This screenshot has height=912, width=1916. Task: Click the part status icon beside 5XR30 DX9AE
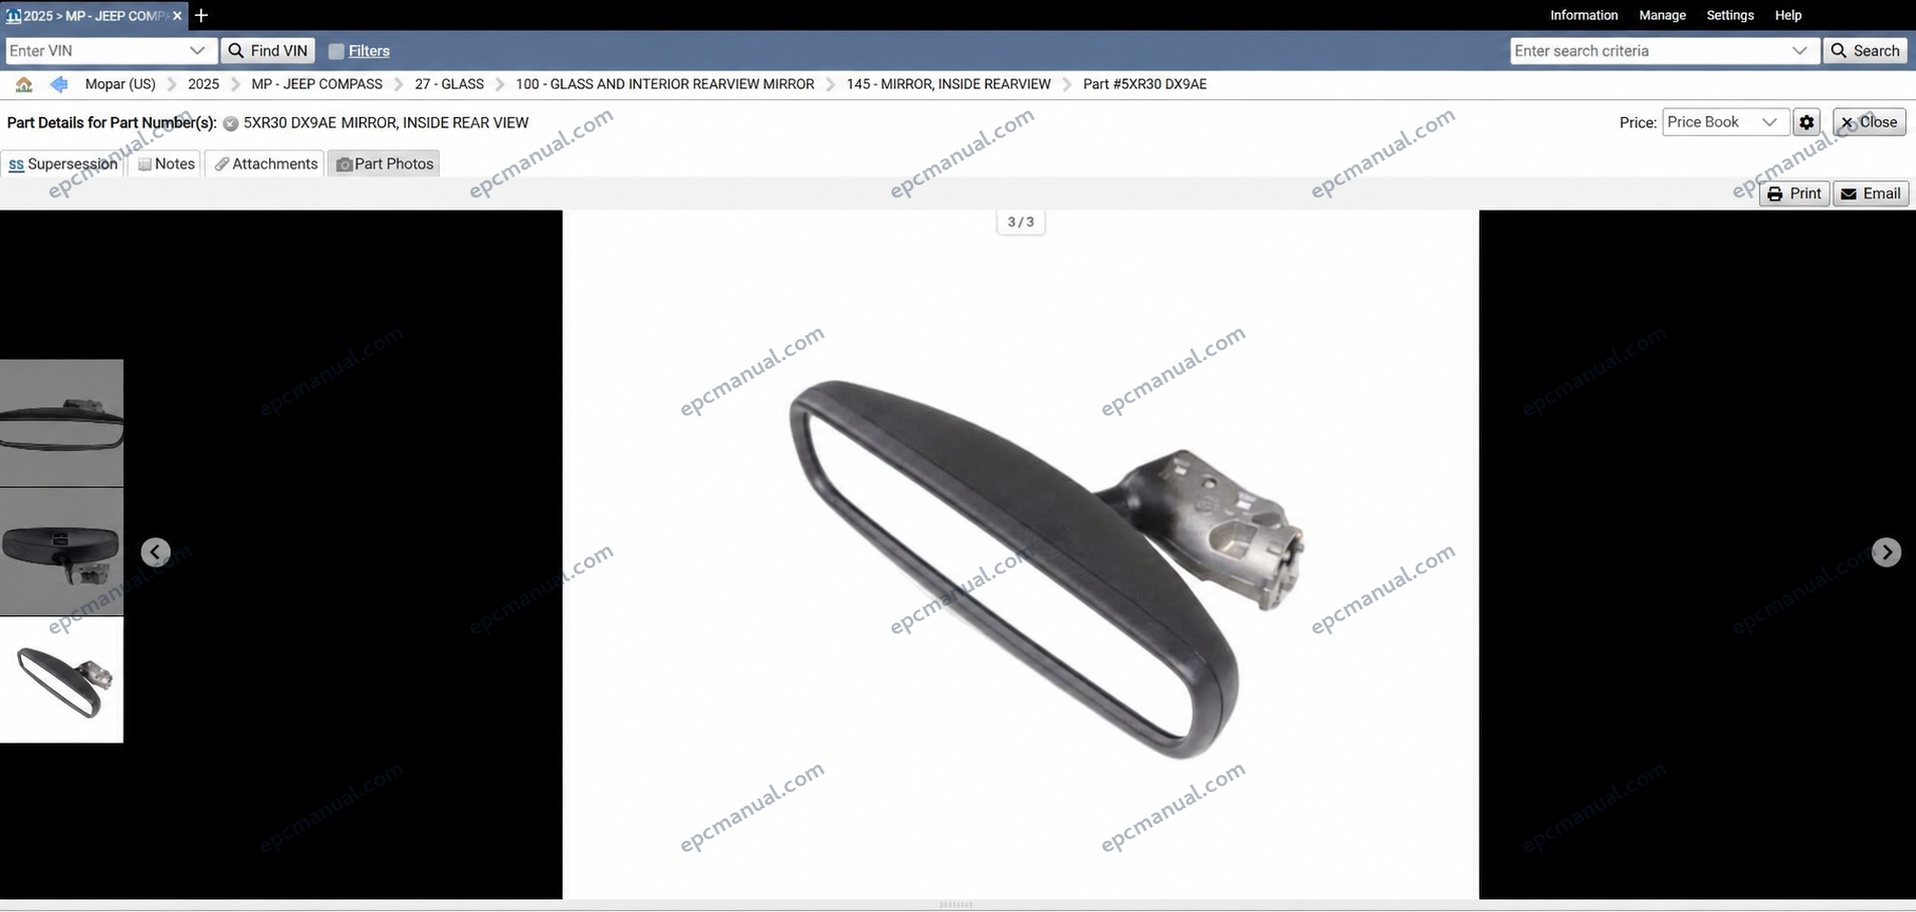[x=230, y=123]
